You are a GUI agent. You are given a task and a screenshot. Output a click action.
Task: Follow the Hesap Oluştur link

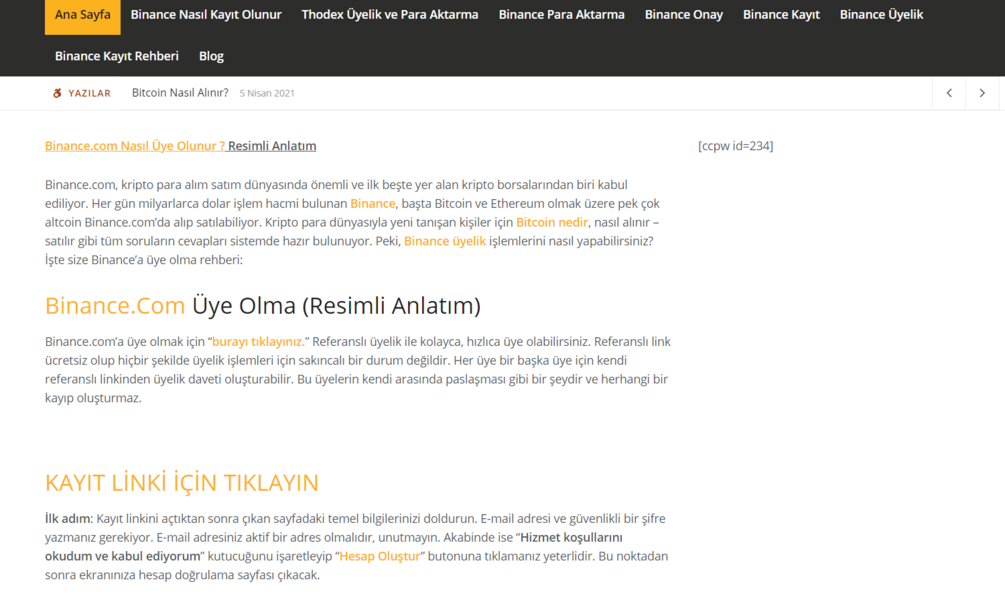click(x=379, y=556)
